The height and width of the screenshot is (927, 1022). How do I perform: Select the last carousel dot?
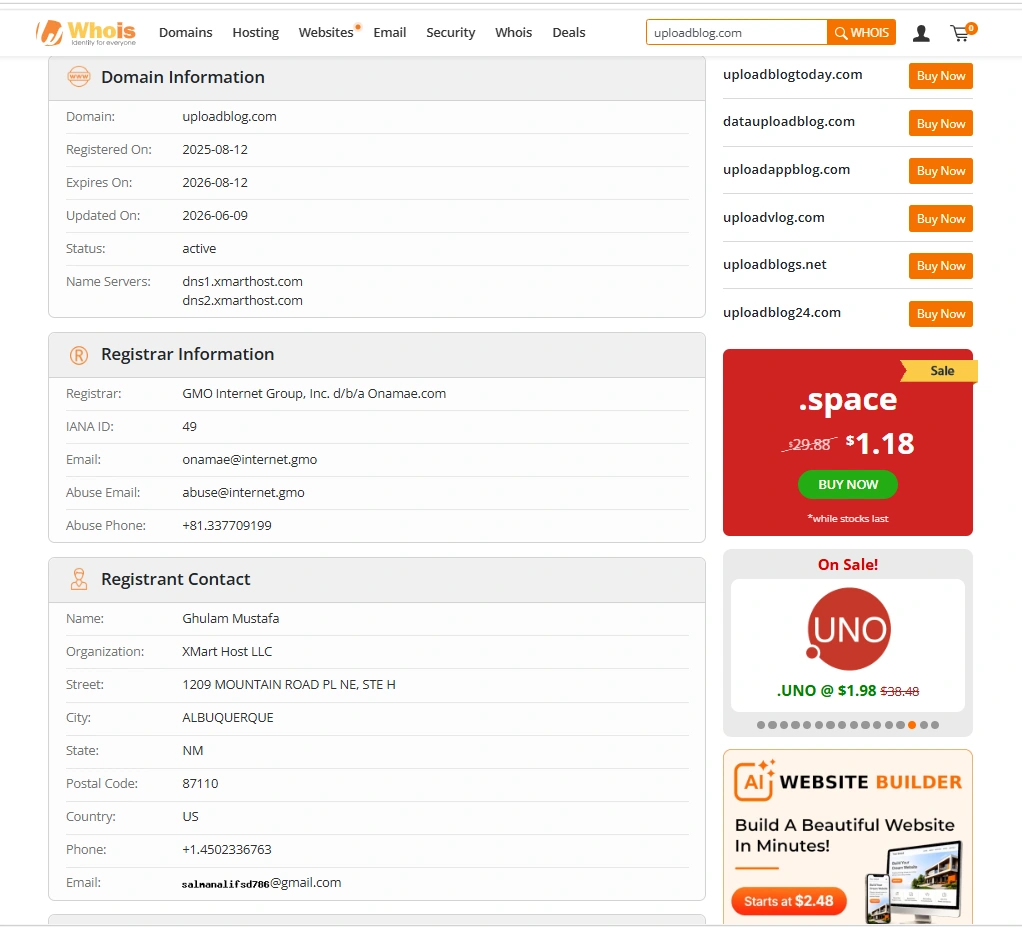coord(935,725)
